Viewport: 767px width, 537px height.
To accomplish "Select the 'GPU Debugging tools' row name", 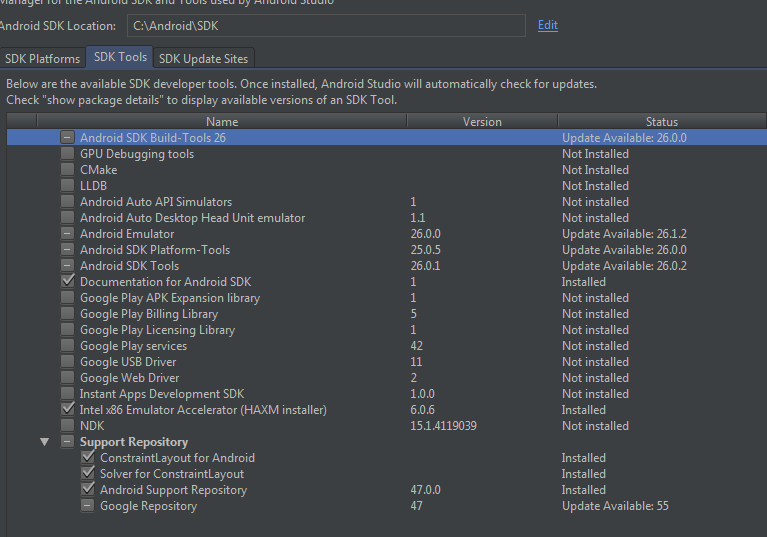I will tap(137, 154).
